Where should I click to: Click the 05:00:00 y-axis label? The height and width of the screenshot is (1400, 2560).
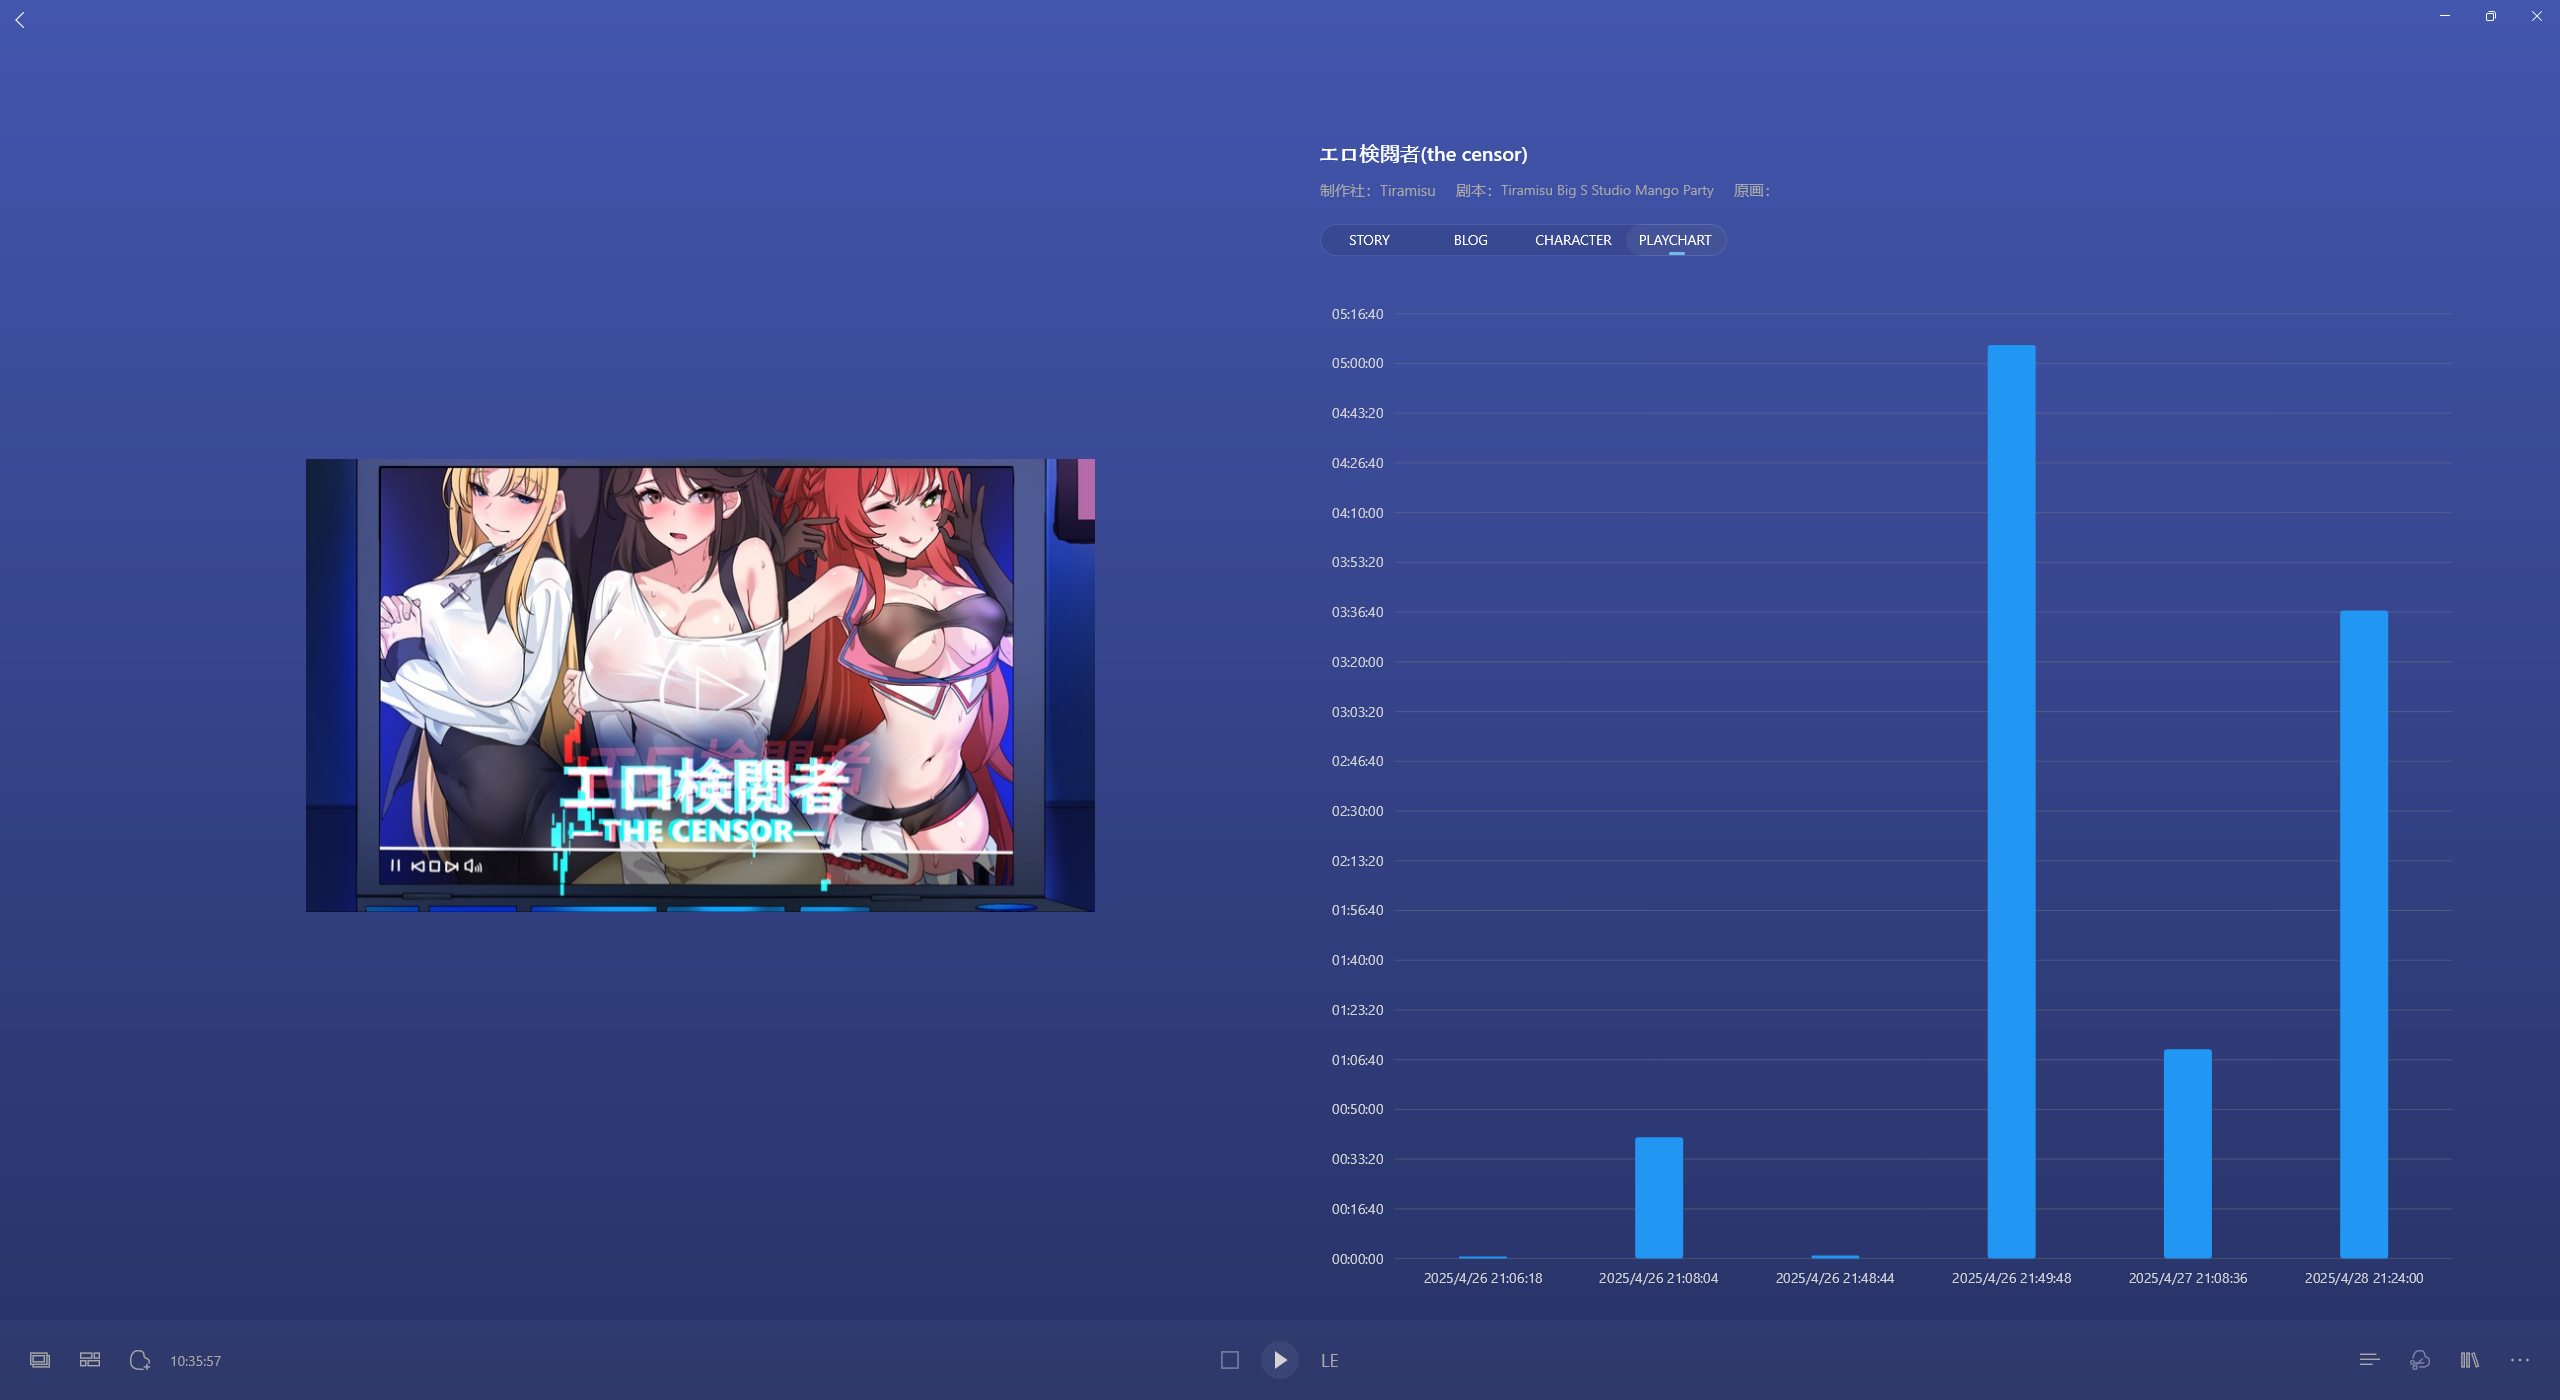coord(1357,363)
